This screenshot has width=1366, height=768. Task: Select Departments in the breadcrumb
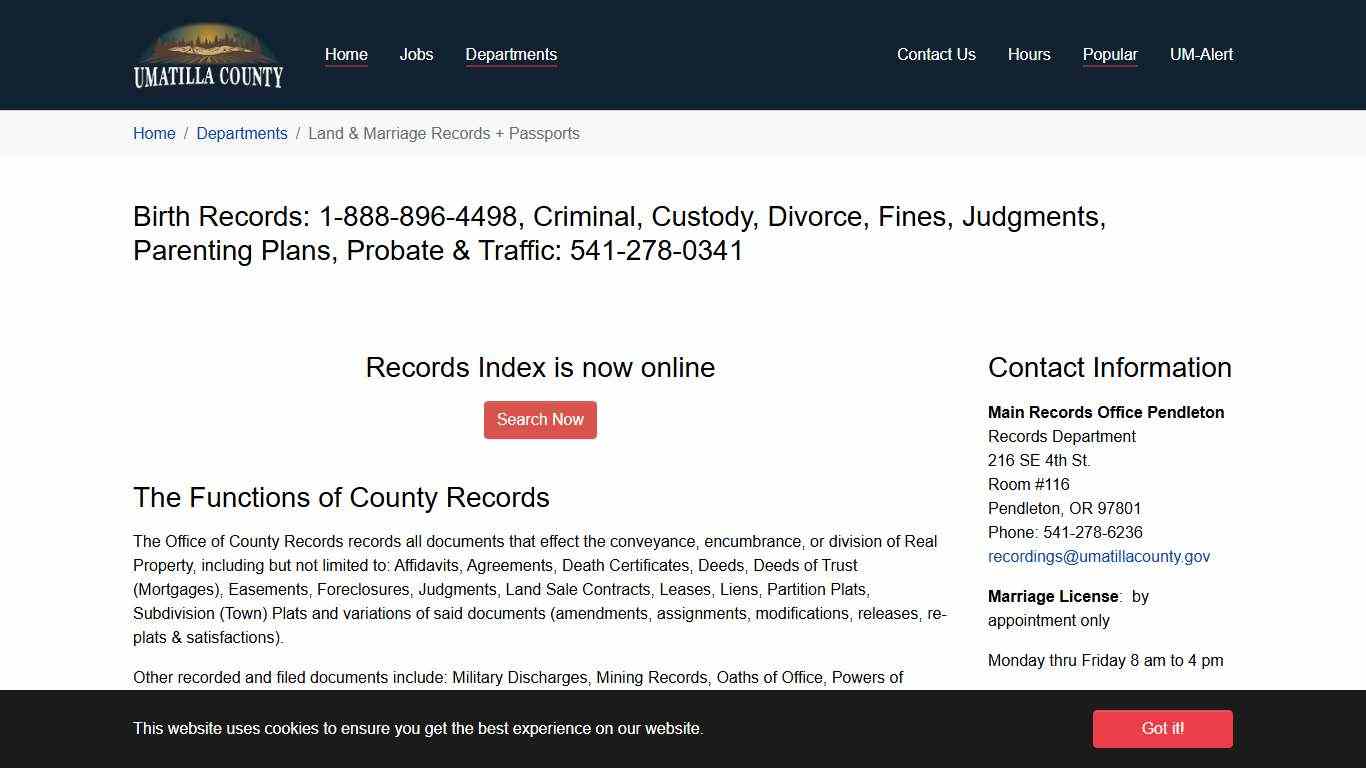tap(242, 133)
